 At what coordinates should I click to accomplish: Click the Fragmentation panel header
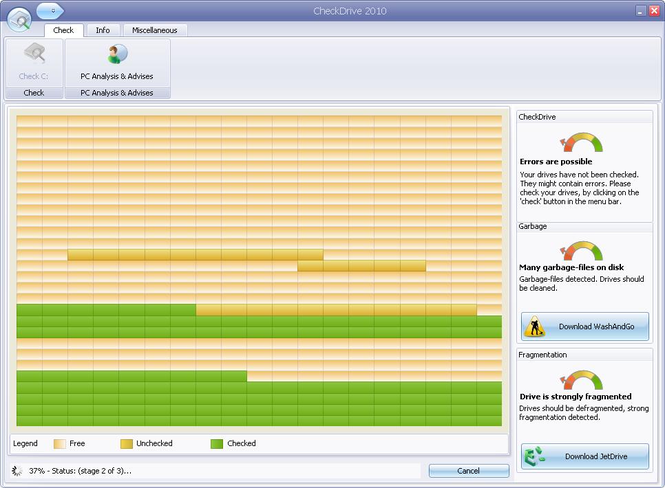[x=584, y=355]
